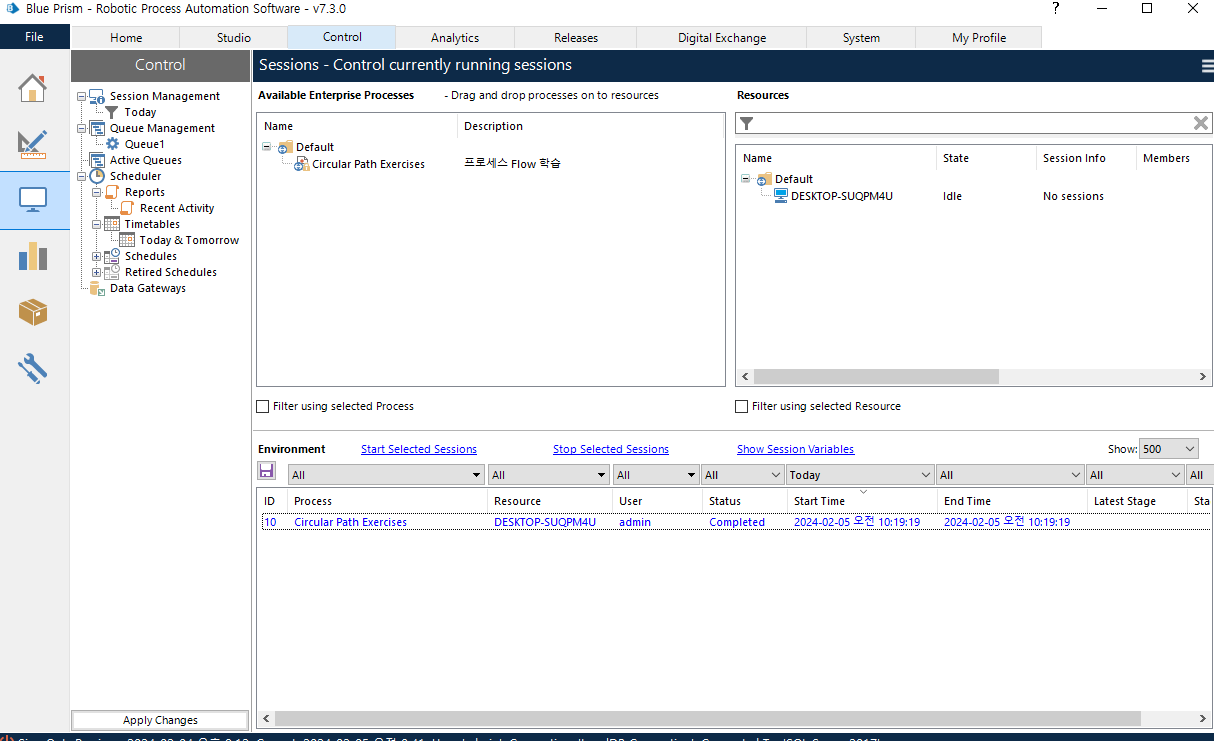This screenshot has height=741, width=1214.
Task: Click the Scheduler clock icon
Action: point(97,176)
